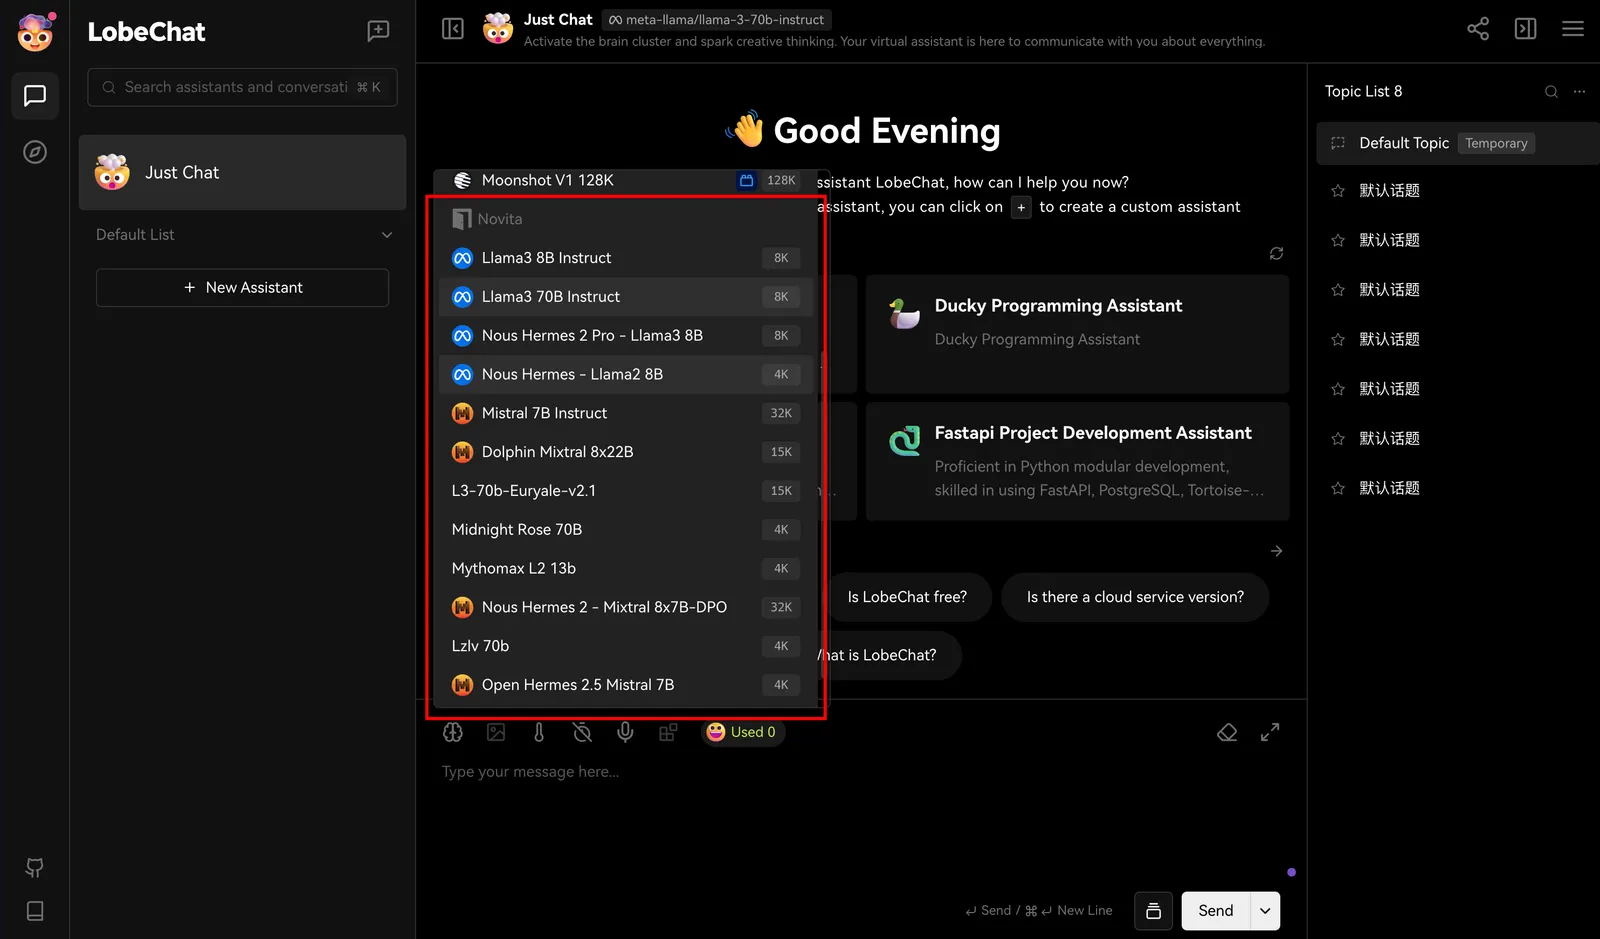Expand the input box to fullscreen
The image size is (1600, 939).
pos(1270,732)
